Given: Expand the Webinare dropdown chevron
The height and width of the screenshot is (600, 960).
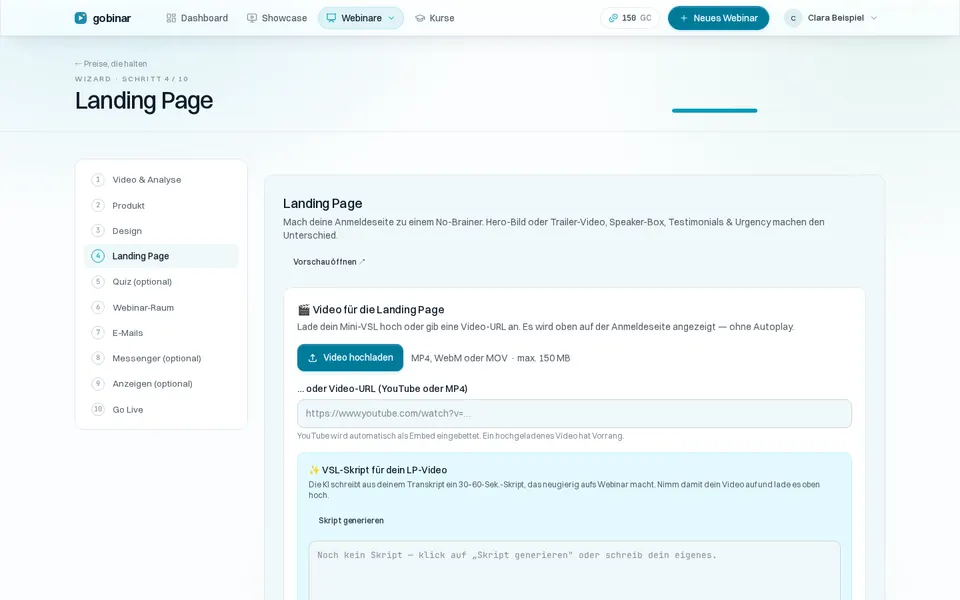Looking at the screenshot, I should pos(391,18).
